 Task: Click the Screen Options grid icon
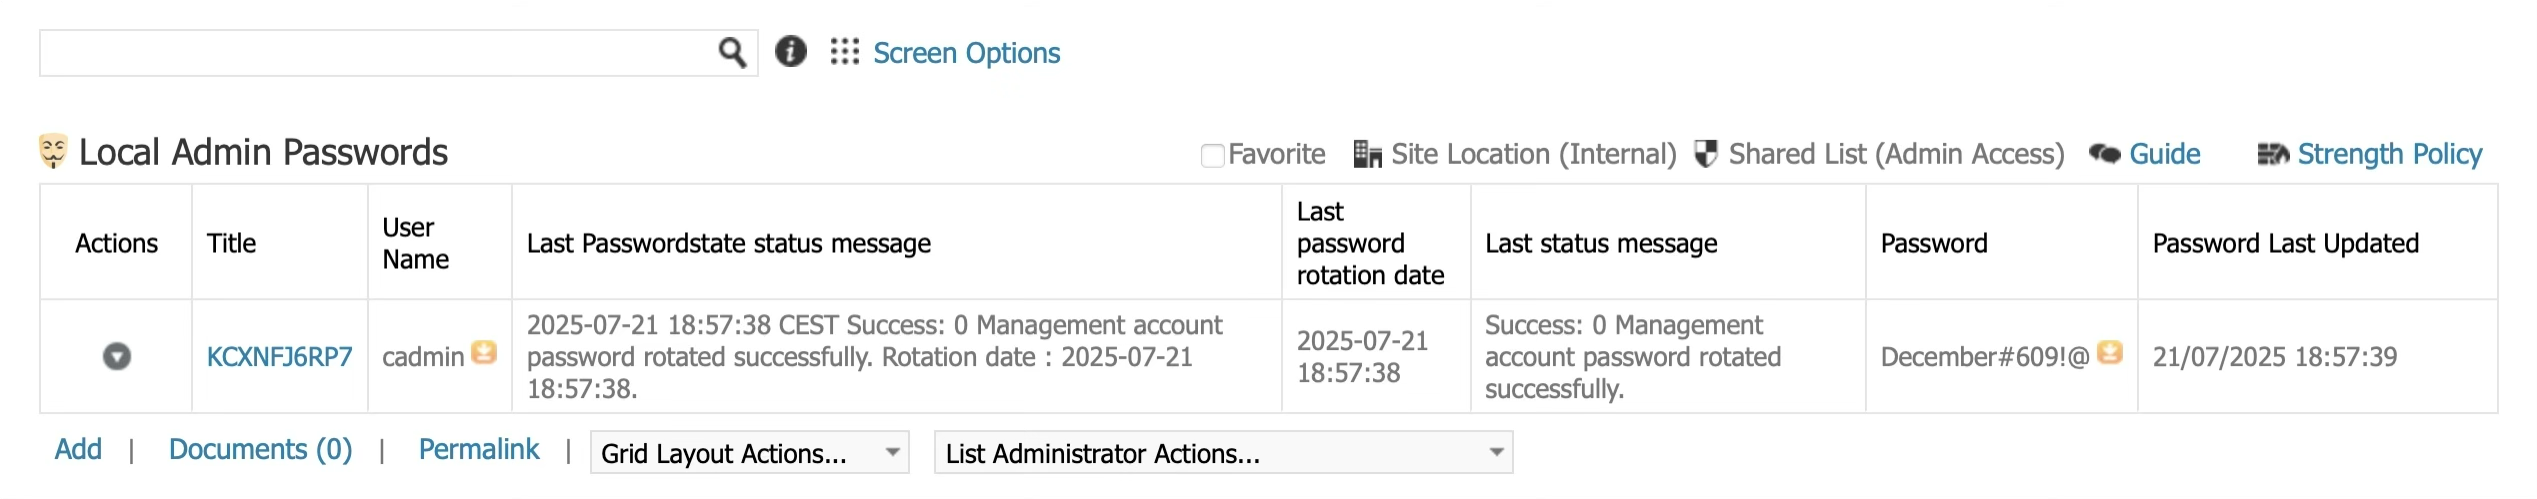click(x=845, y=52)
